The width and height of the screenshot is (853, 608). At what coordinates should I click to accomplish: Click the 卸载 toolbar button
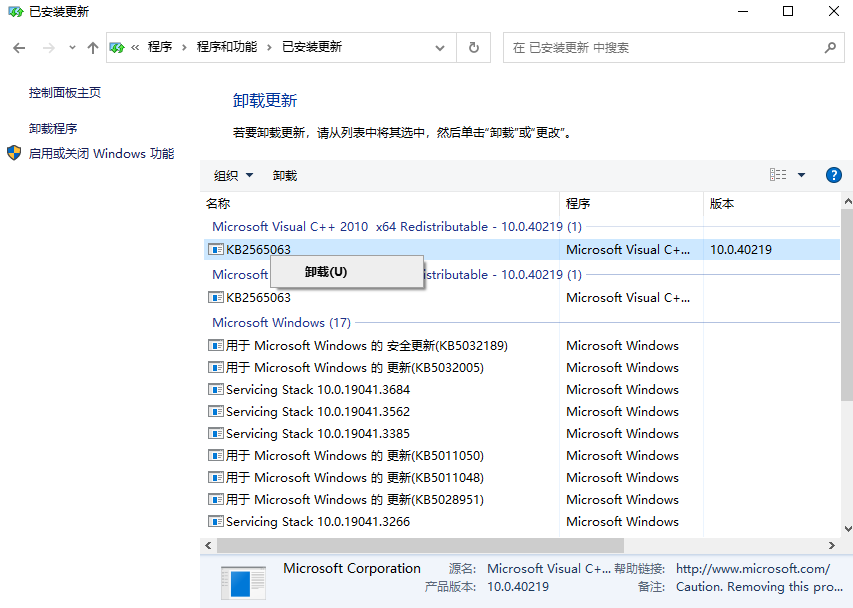pyautogui.click(x=285, y=176)
